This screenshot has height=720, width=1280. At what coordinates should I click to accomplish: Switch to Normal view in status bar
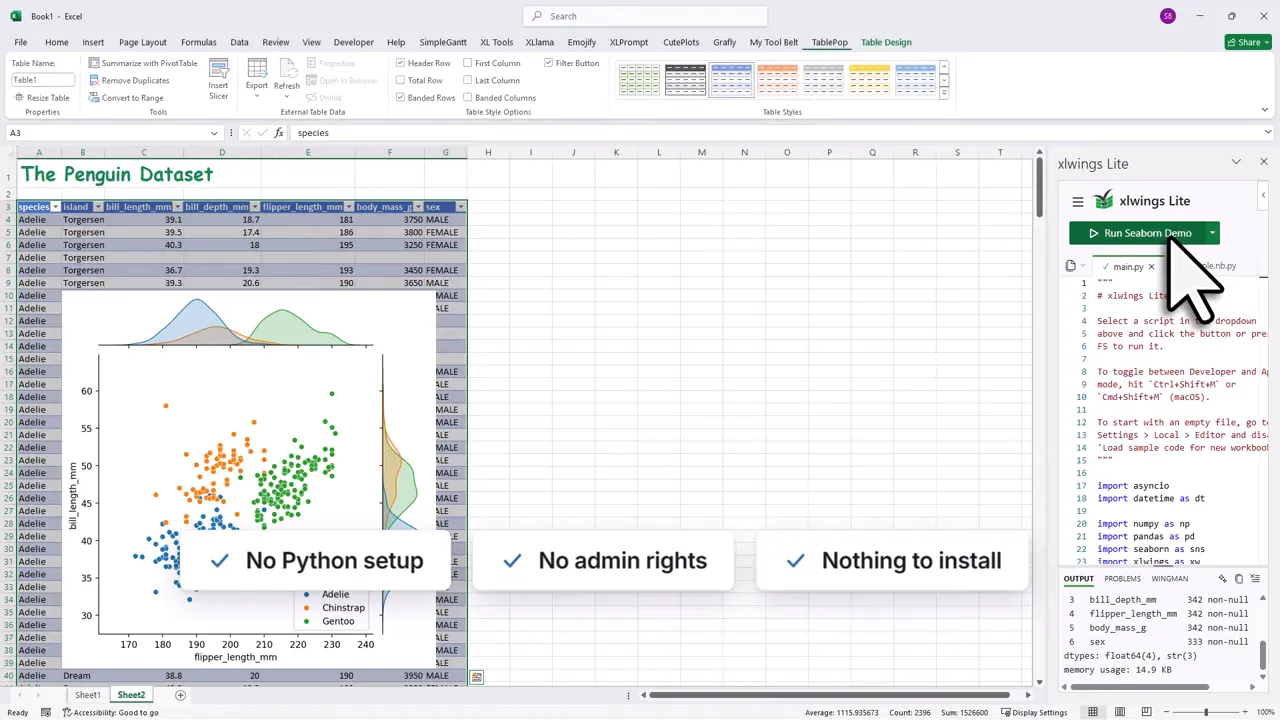coord(1093,712)
